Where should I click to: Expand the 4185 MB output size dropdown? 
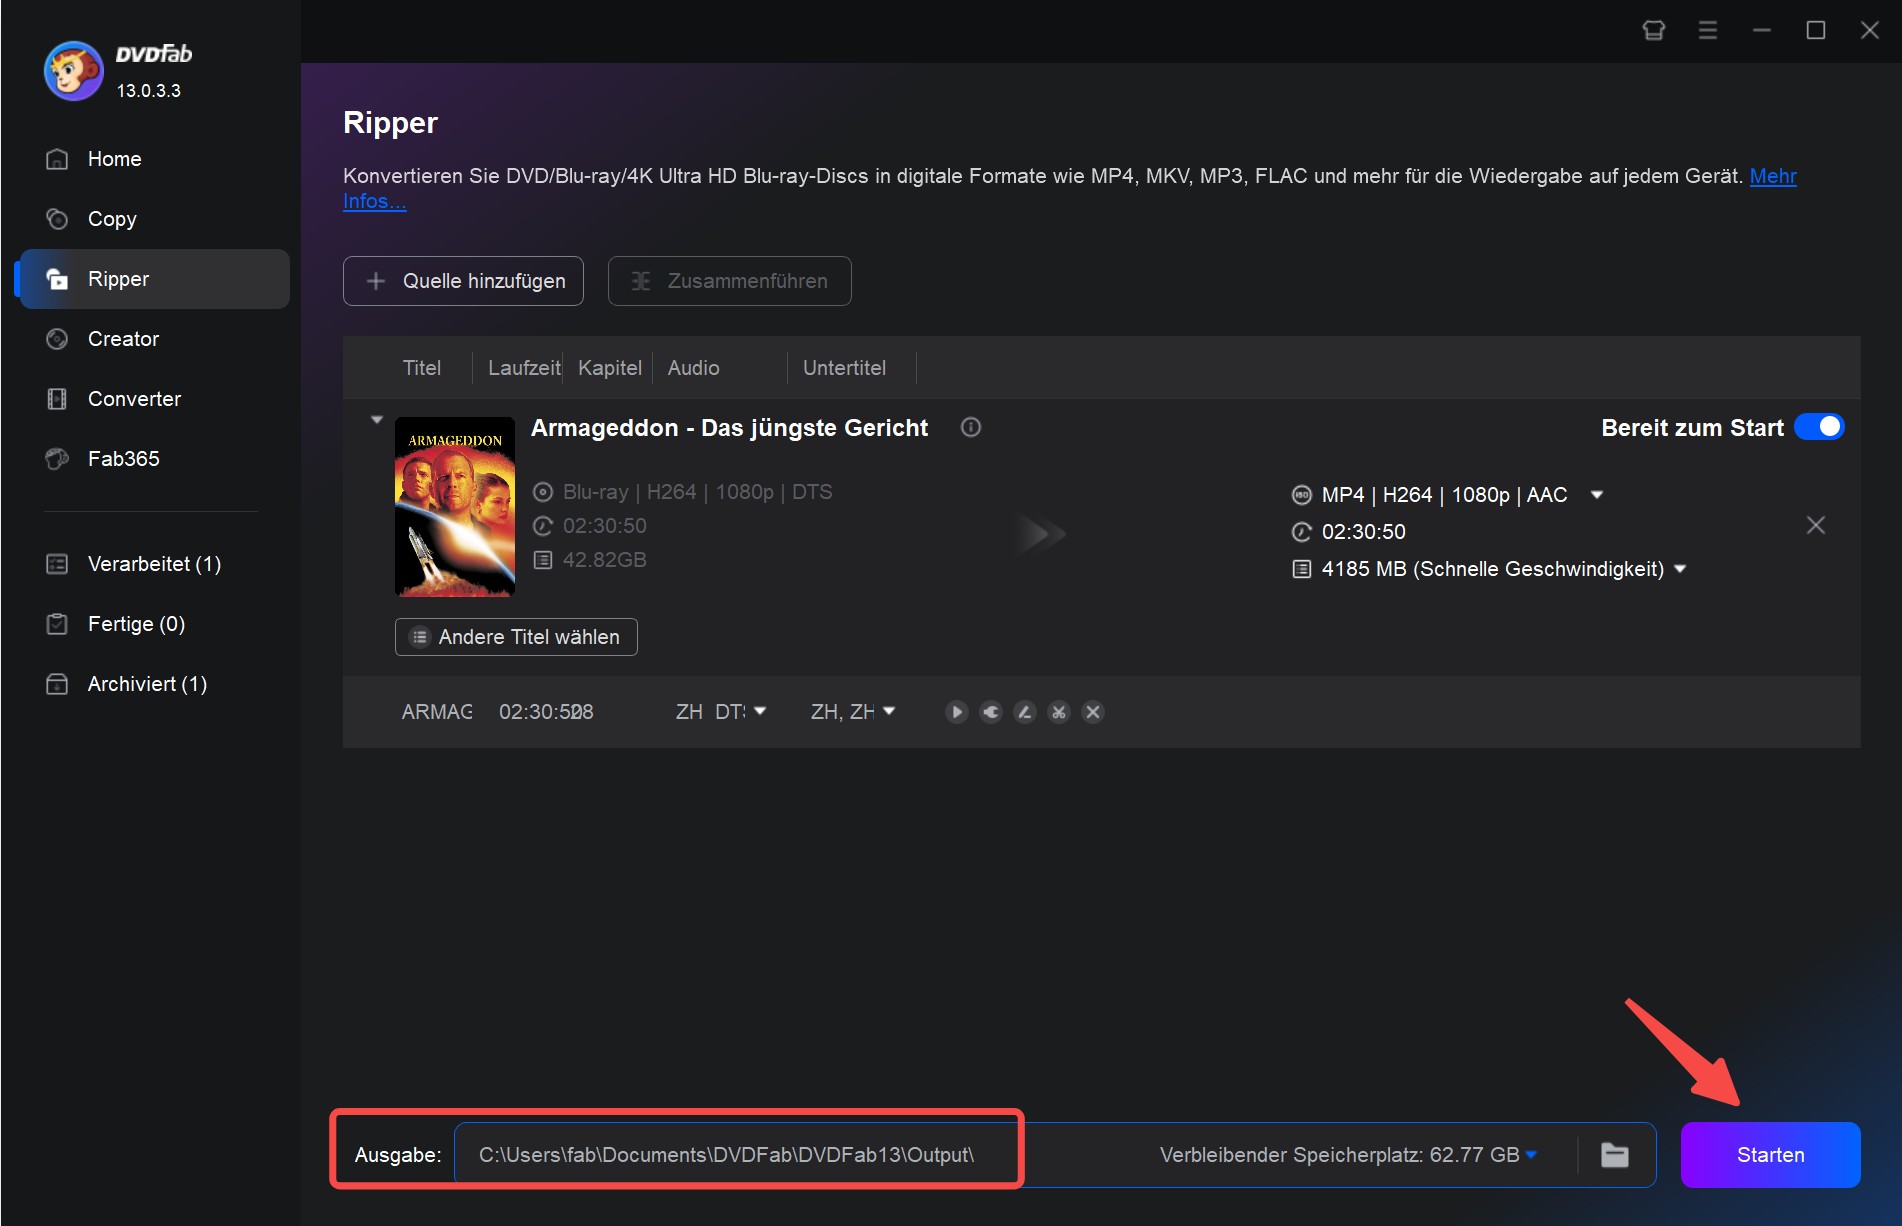point(1680,569)
